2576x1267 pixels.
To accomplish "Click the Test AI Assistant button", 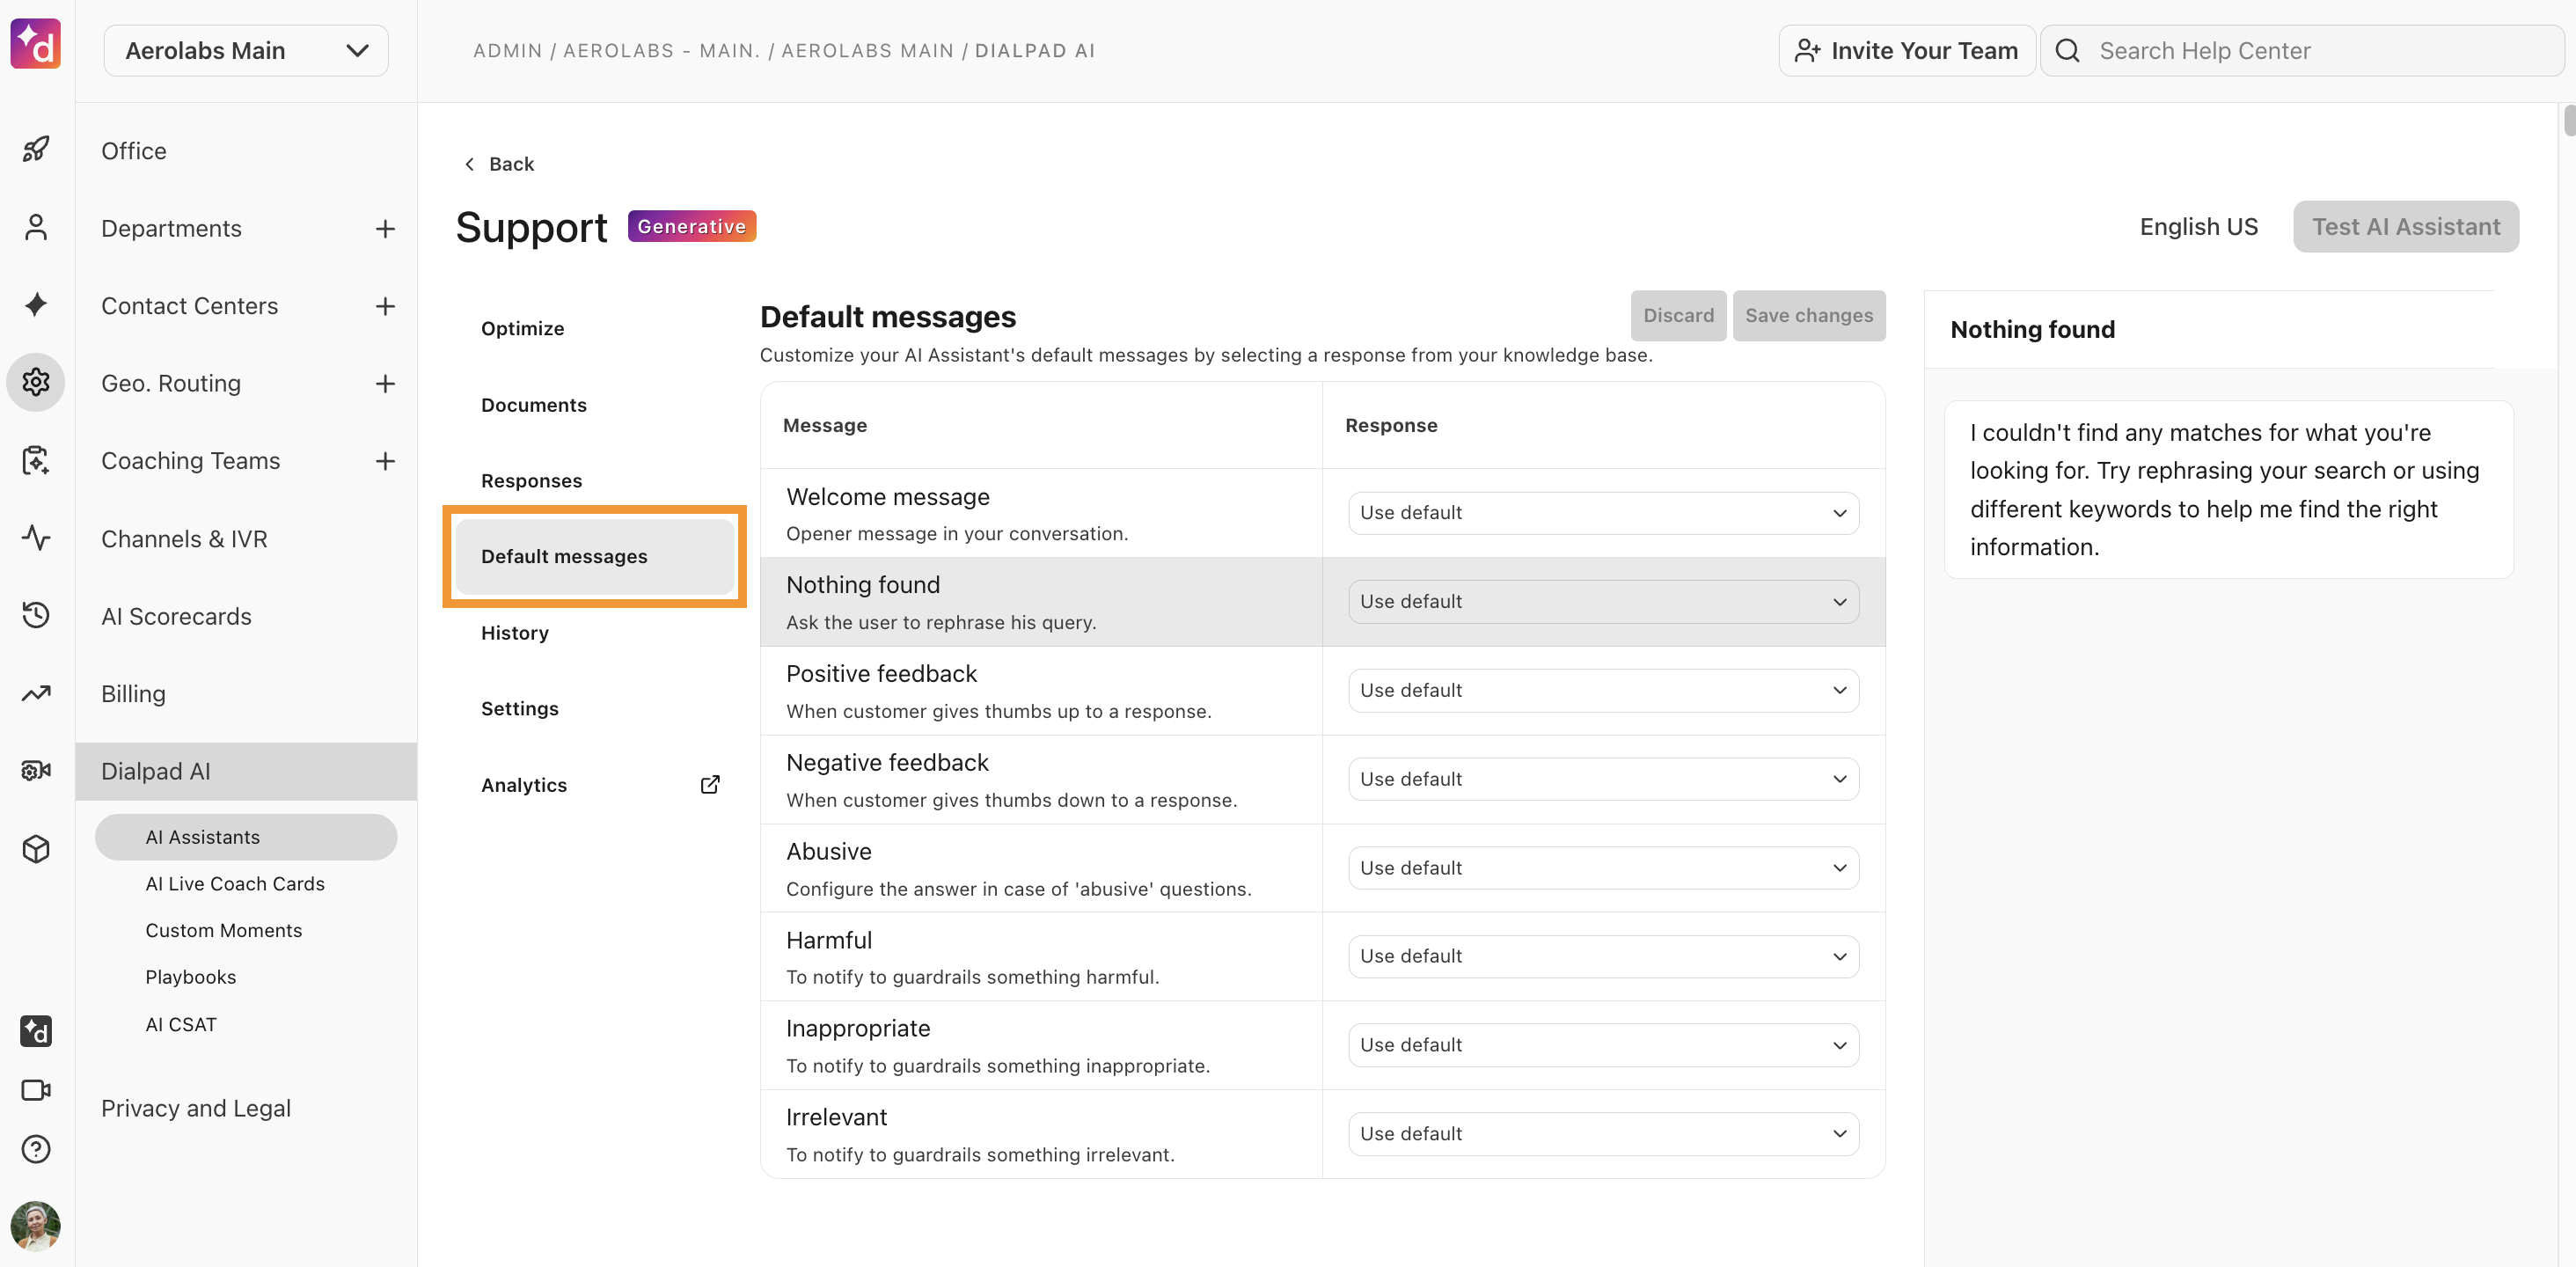I will (2405, 227).
